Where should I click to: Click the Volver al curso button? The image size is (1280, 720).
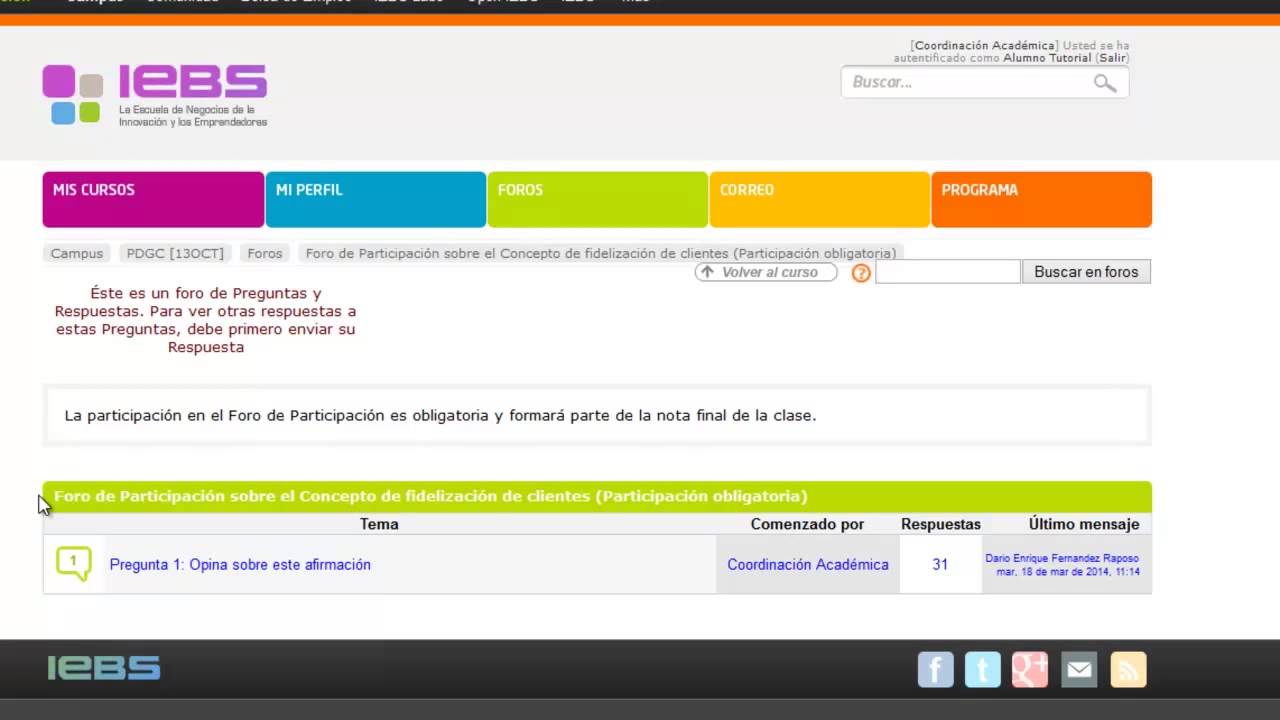766,272
